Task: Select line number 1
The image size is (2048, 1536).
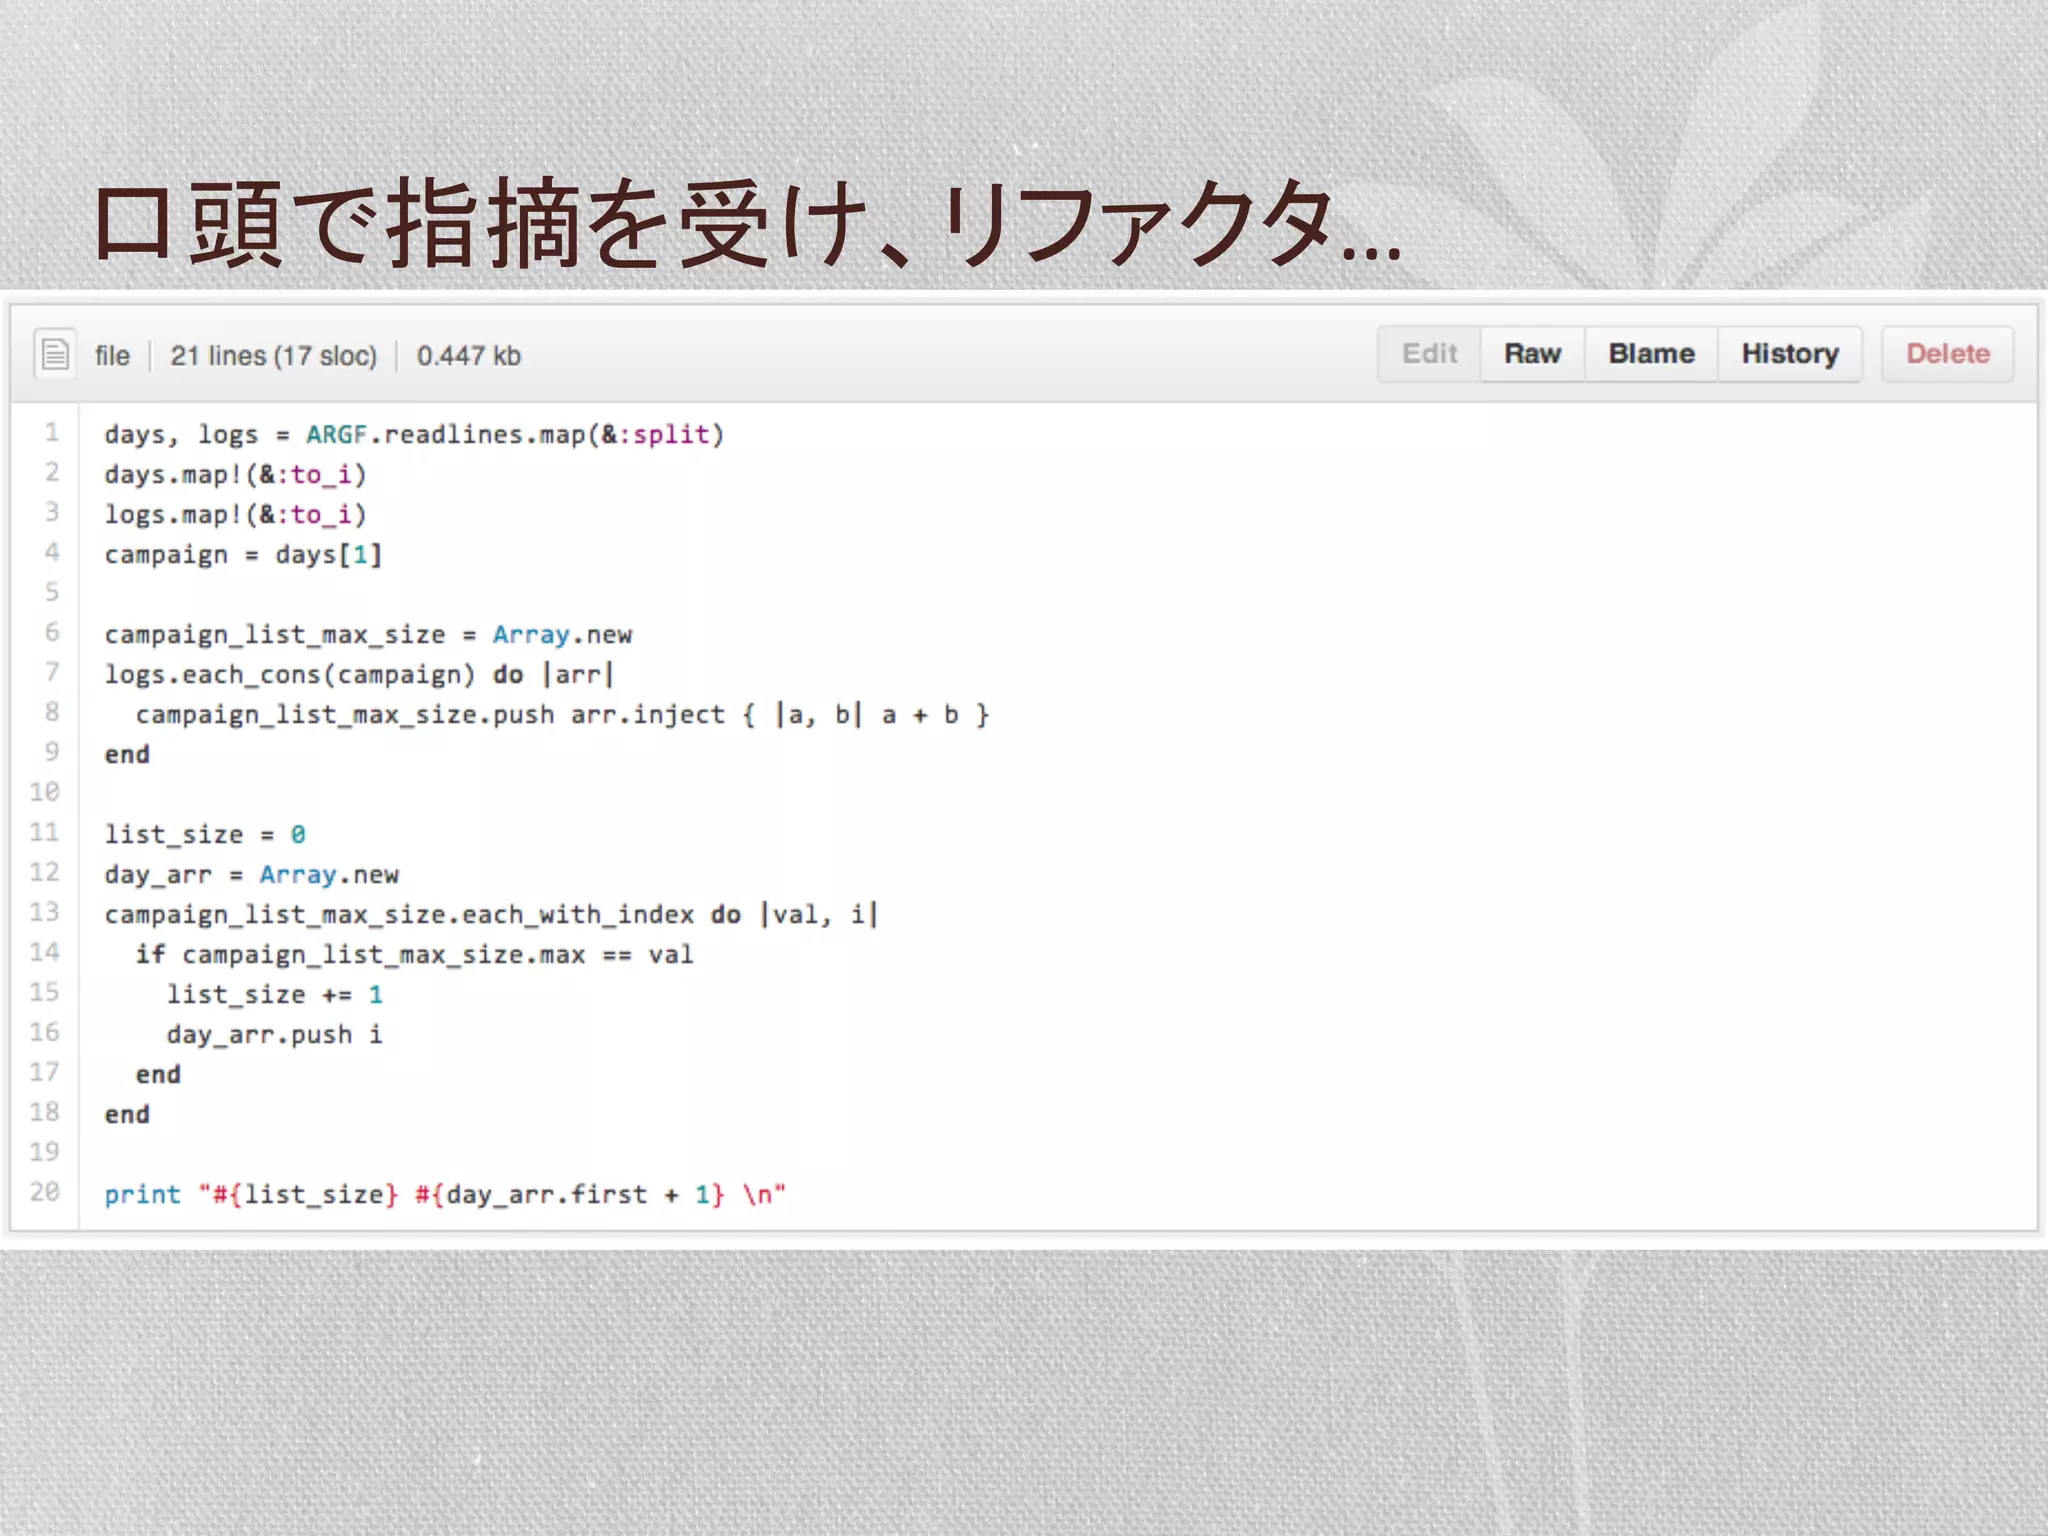Action: click(51, 433)
